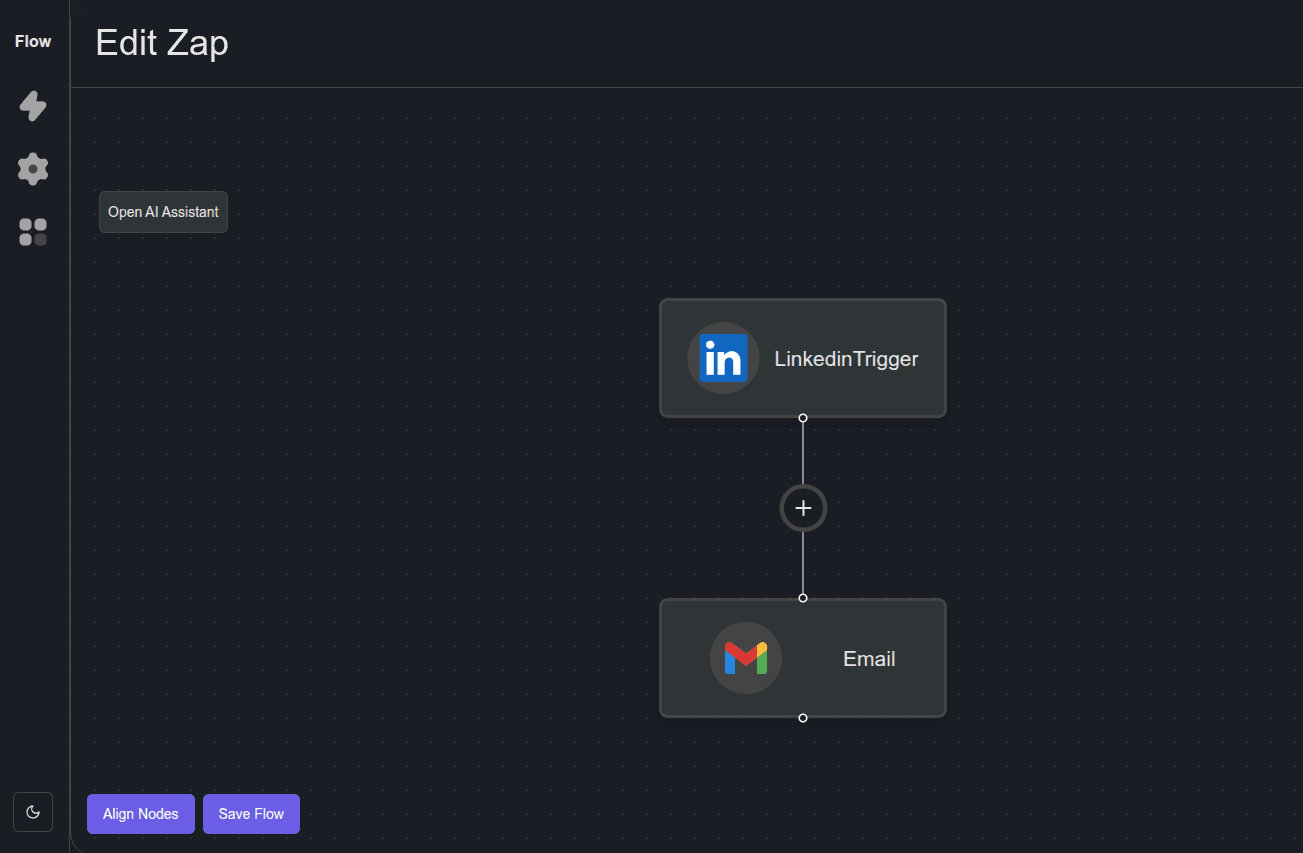Click the Edit Zap page title
The height and width of the screenshot is (853, 1303).
(162, 43)
